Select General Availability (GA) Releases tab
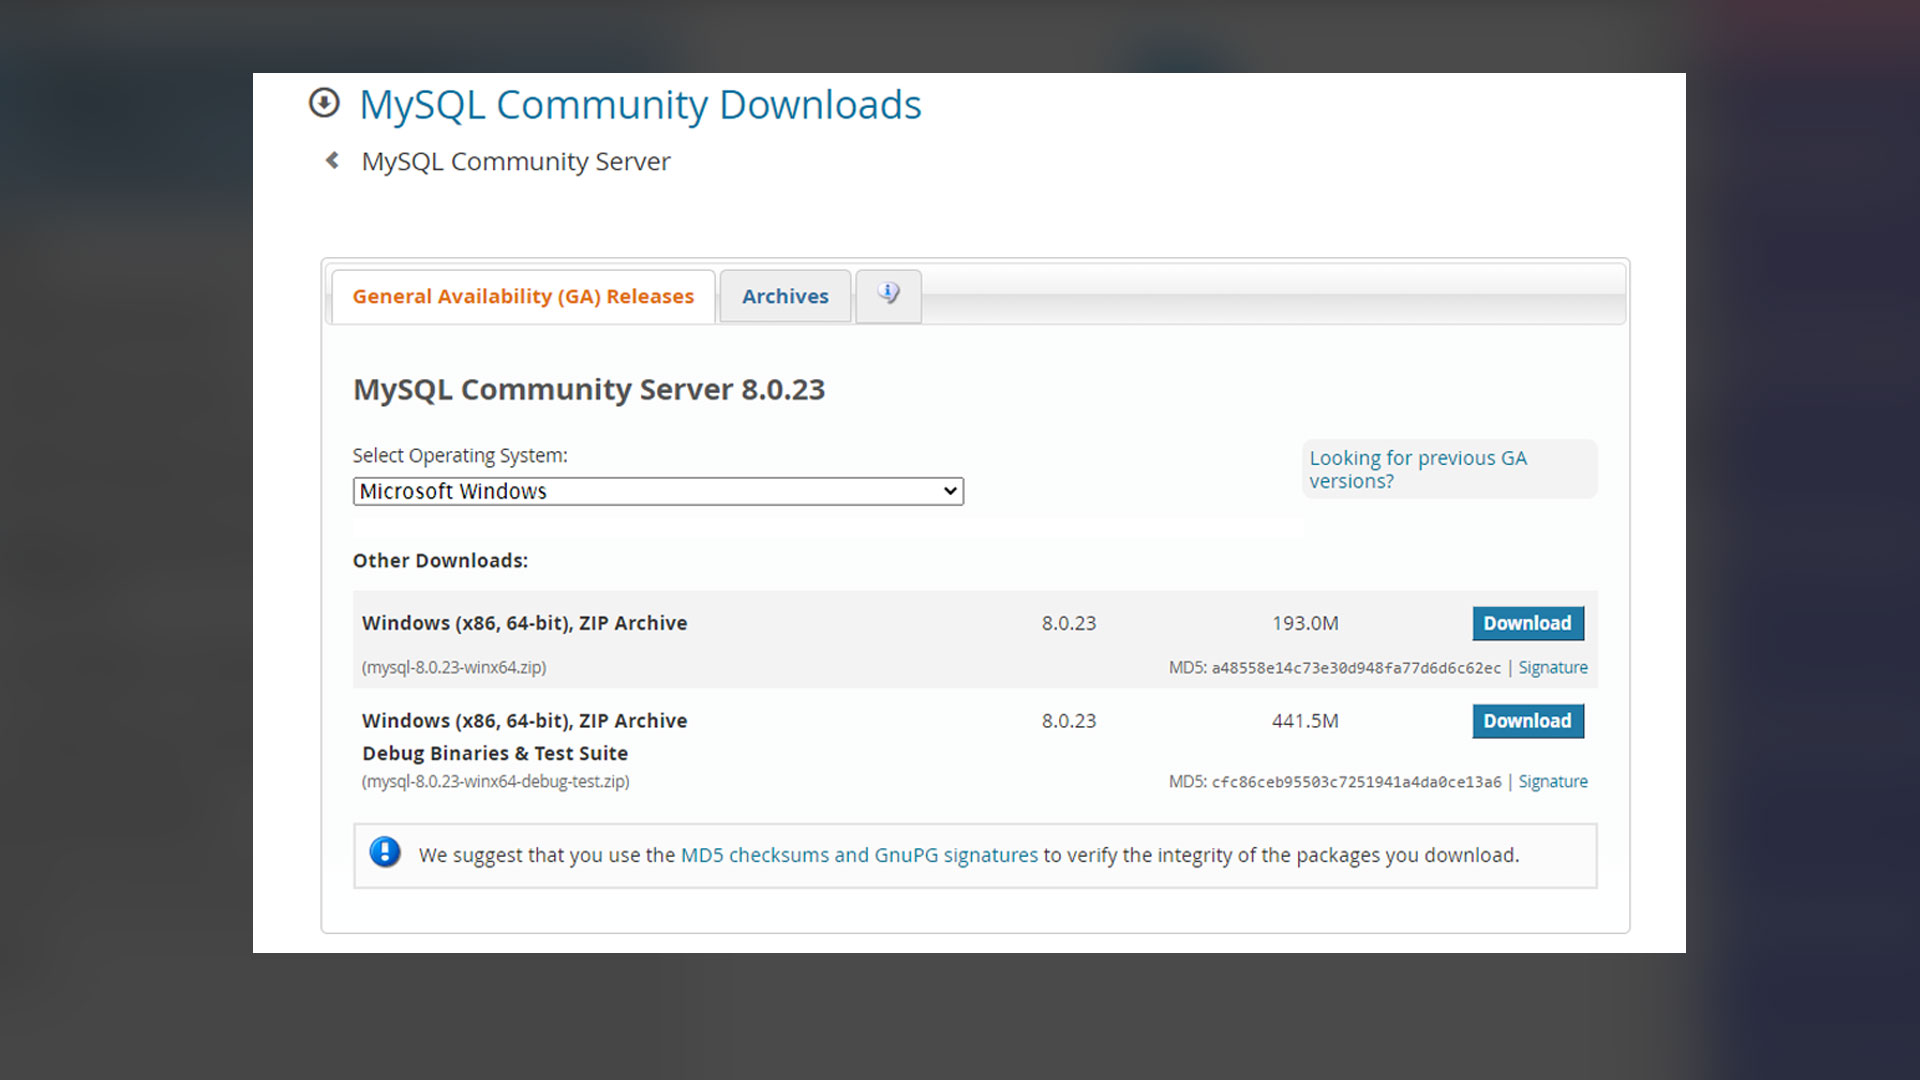The width and height of the screenshot is (1920, 1080). click(x=523, y=296)
